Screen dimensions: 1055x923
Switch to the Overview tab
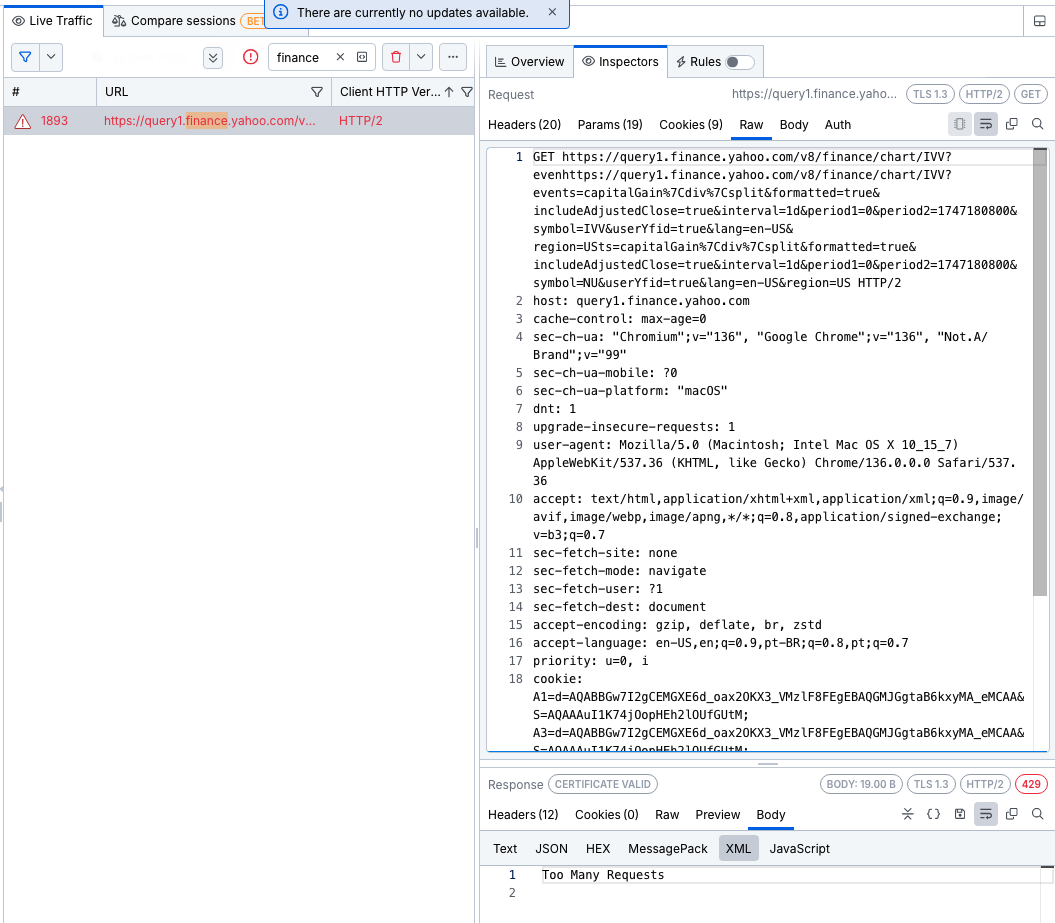click(x=529, y=62)
